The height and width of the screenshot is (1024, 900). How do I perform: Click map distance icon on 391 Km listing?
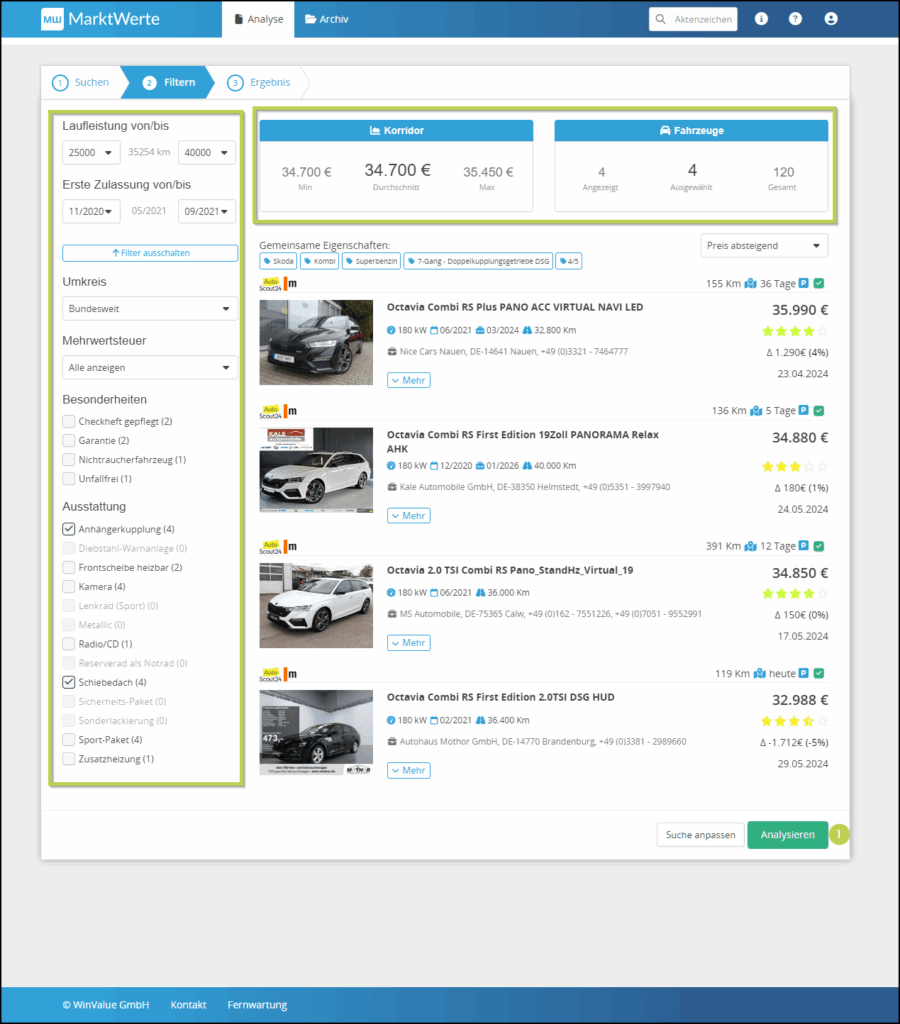(750, 546)
